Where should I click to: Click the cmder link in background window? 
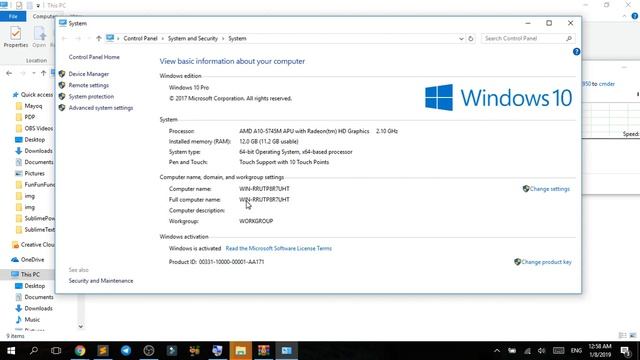point(607,84)
